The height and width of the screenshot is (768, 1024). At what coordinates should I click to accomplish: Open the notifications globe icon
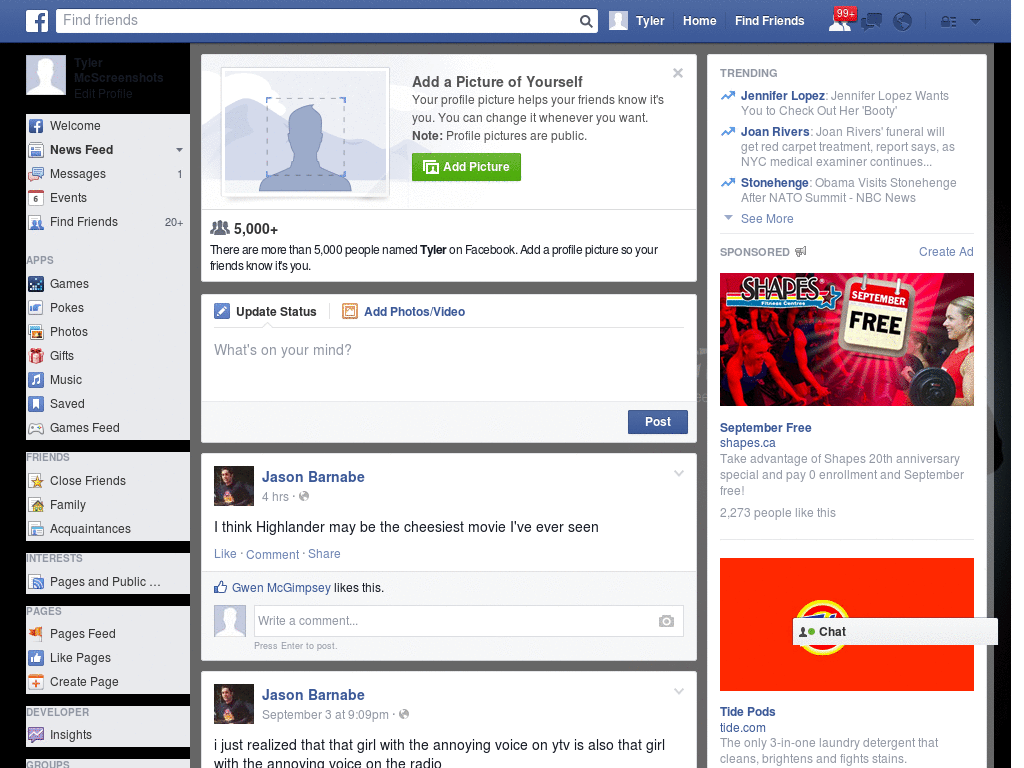tap(903, 22)
